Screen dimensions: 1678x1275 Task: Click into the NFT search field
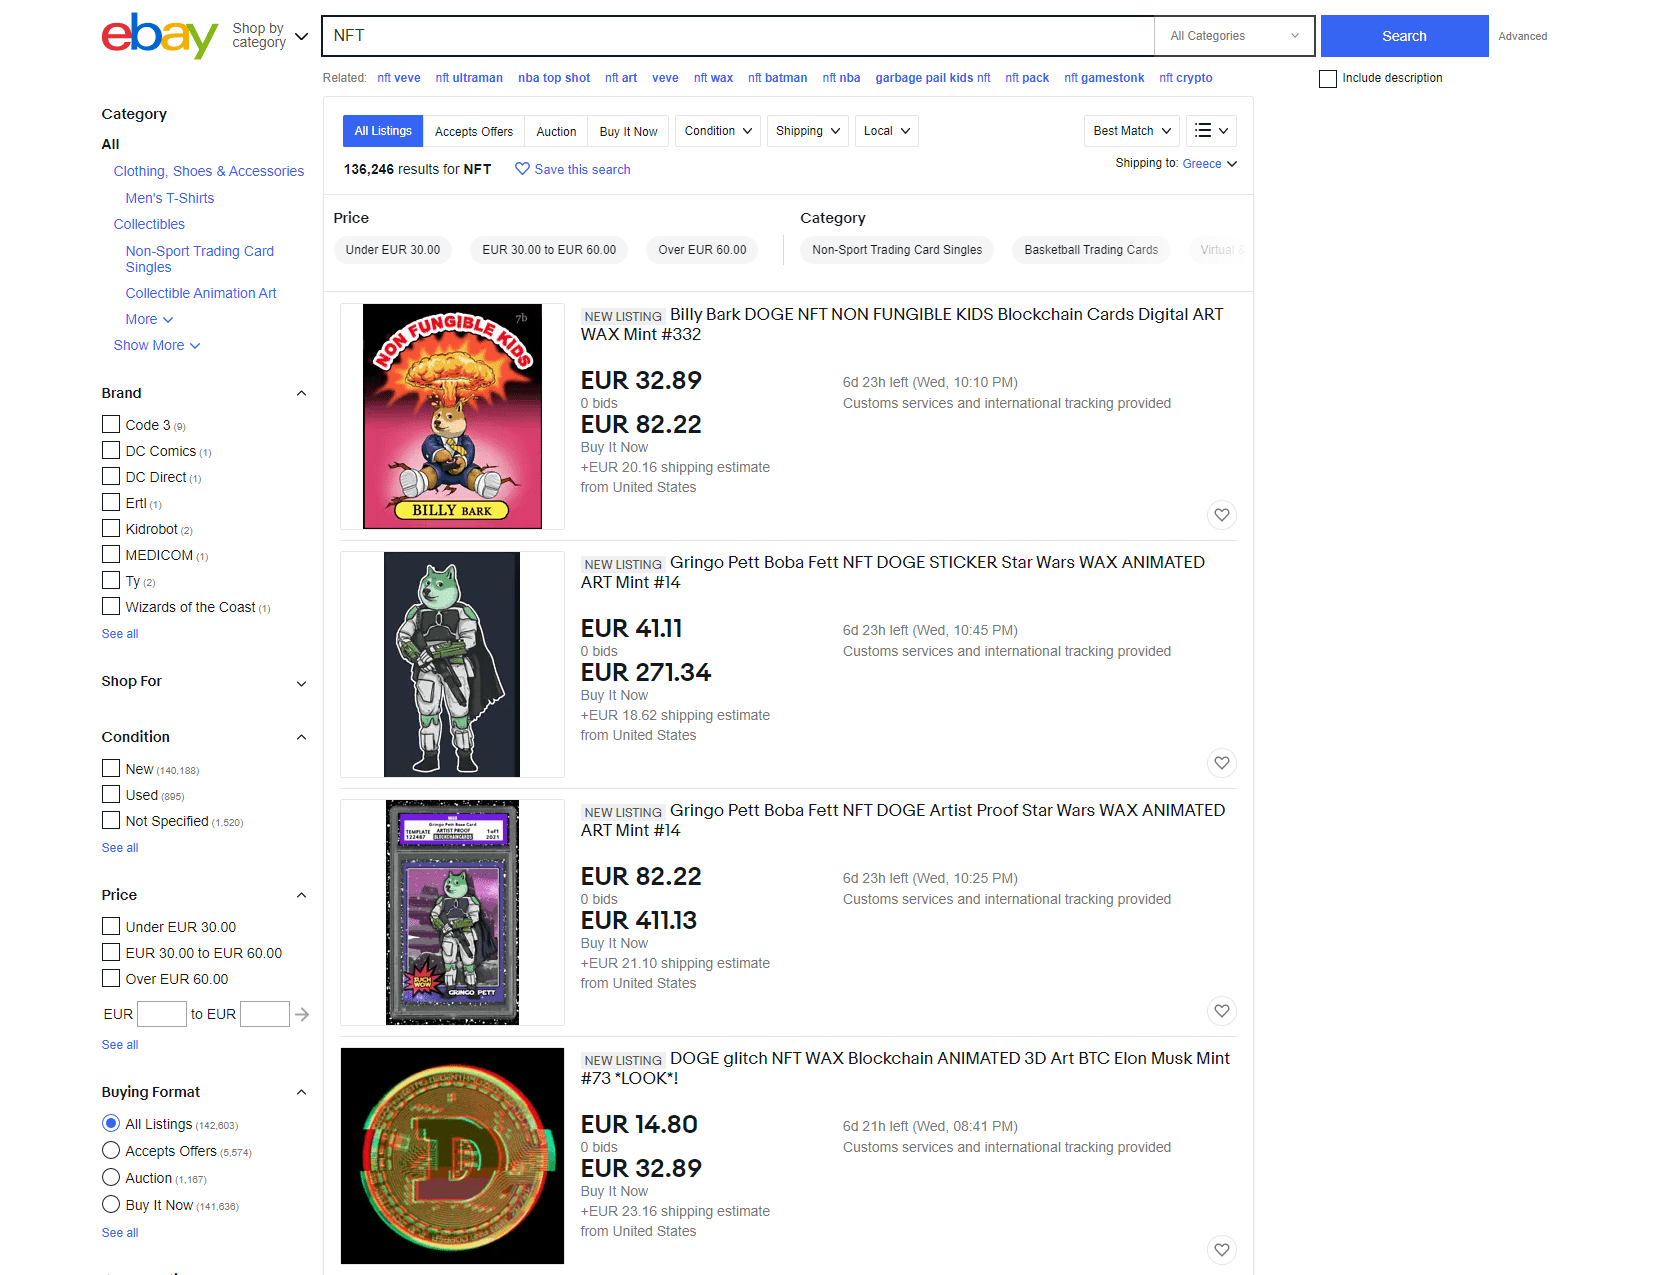[738, 36]
